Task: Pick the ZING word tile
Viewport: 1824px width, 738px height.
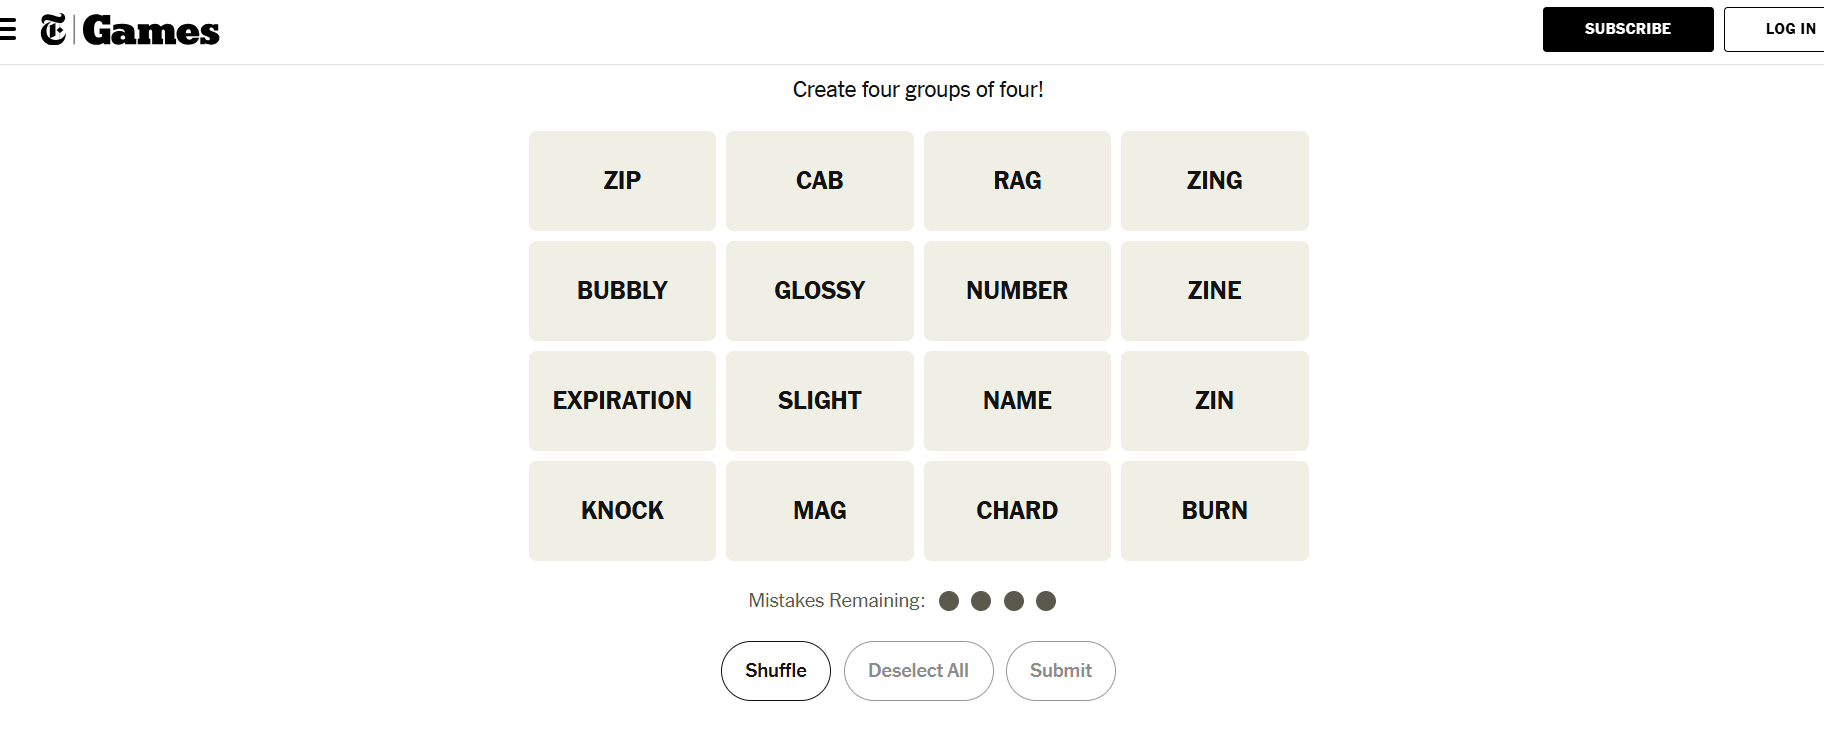Action: click(1214, 181)
